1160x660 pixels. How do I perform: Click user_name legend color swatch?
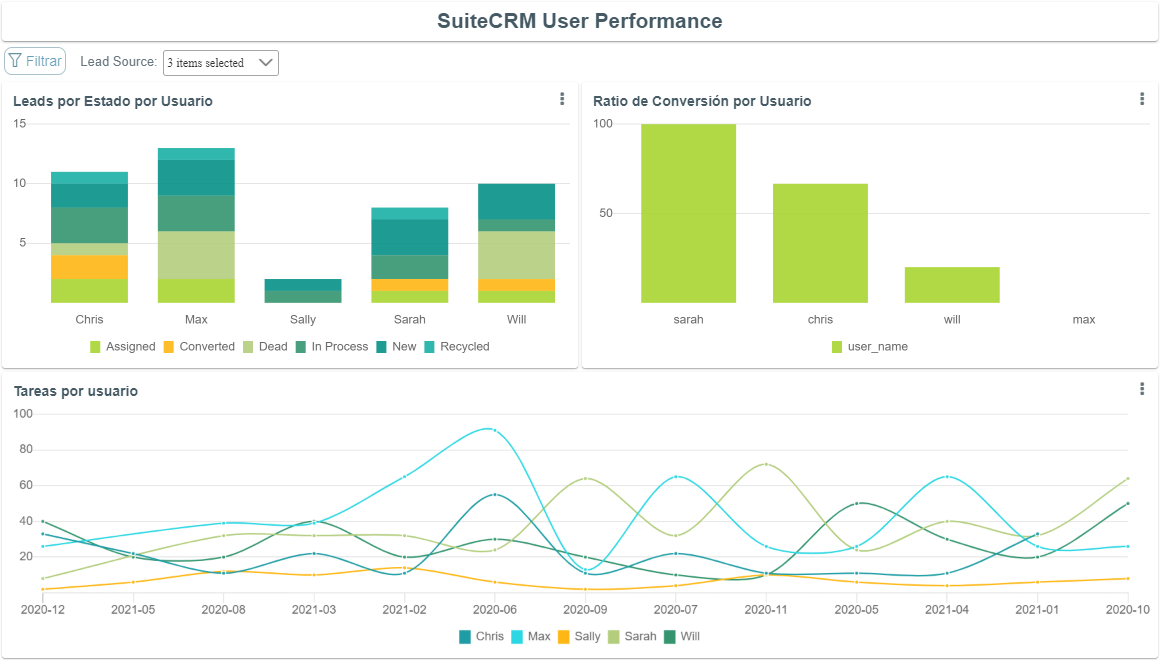(x=838, y=347)
